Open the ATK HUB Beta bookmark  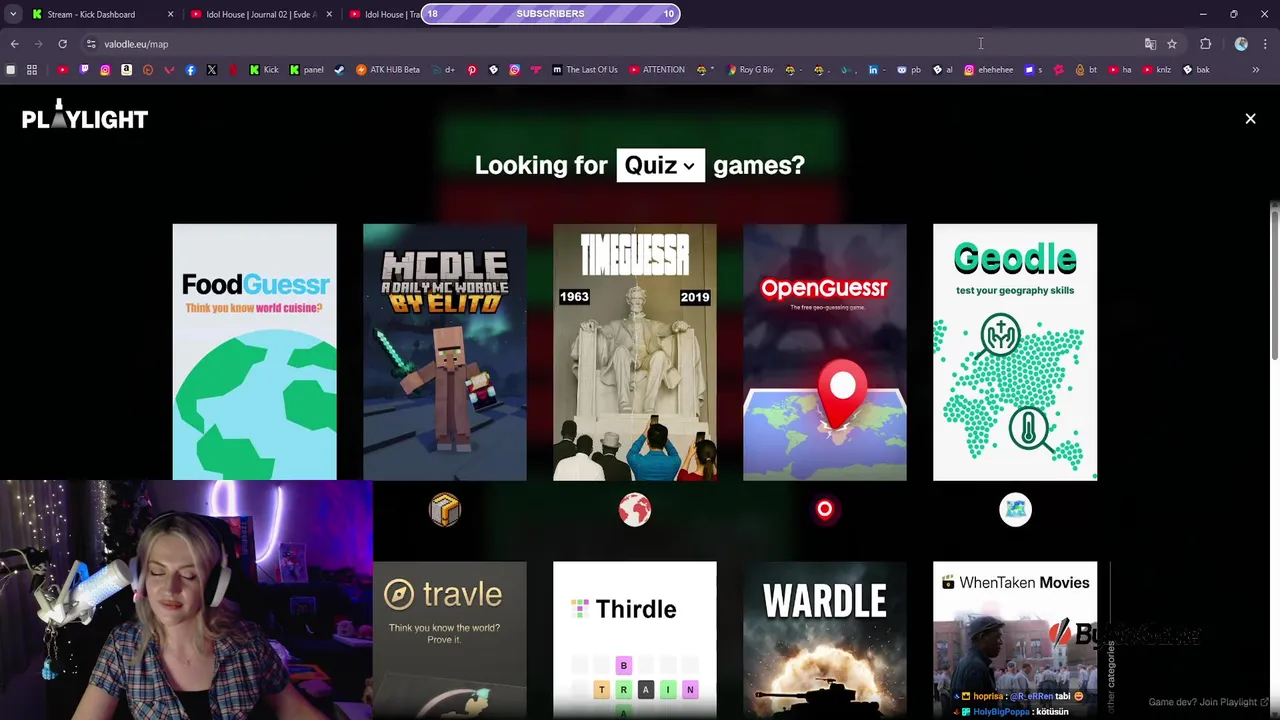tap(387, 70)
